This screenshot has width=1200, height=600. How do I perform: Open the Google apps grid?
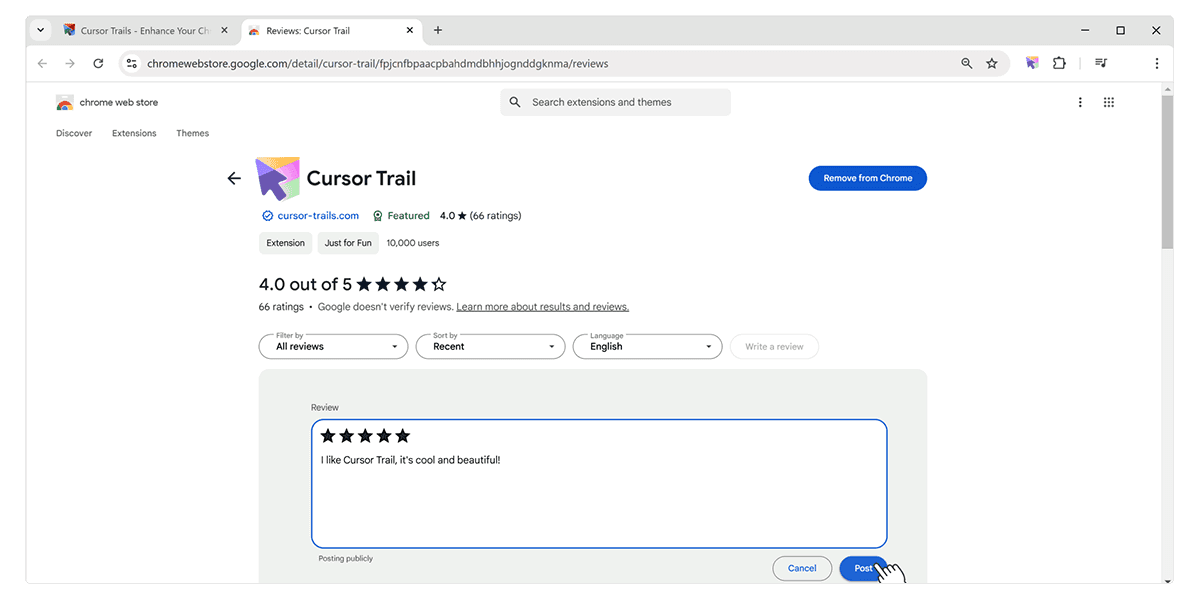[1109, 102]
